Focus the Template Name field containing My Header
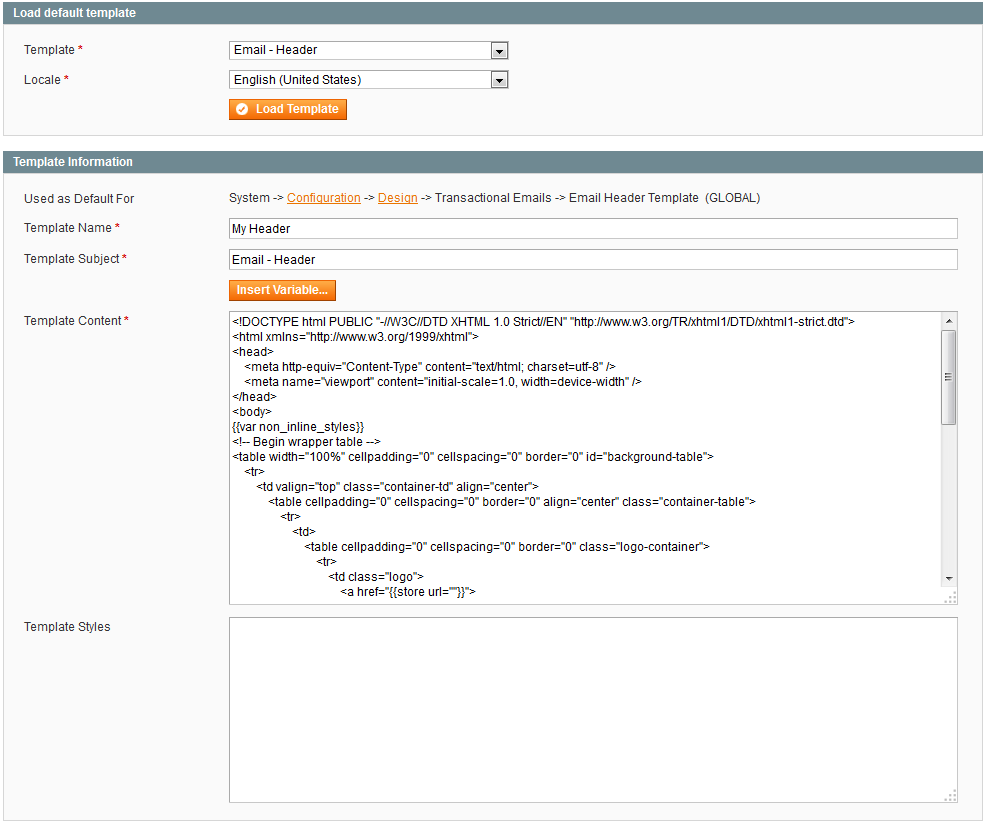989x827 pixels. [593, 229]
